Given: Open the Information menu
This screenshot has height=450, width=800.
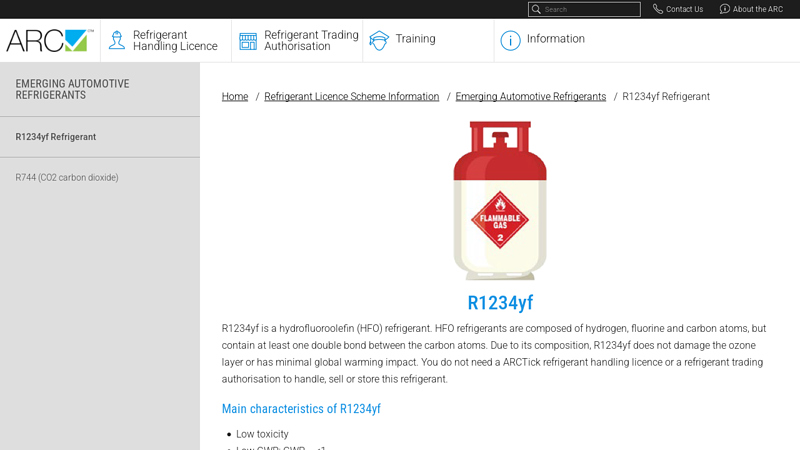Looking at the screenshot, I should (555, 39).
